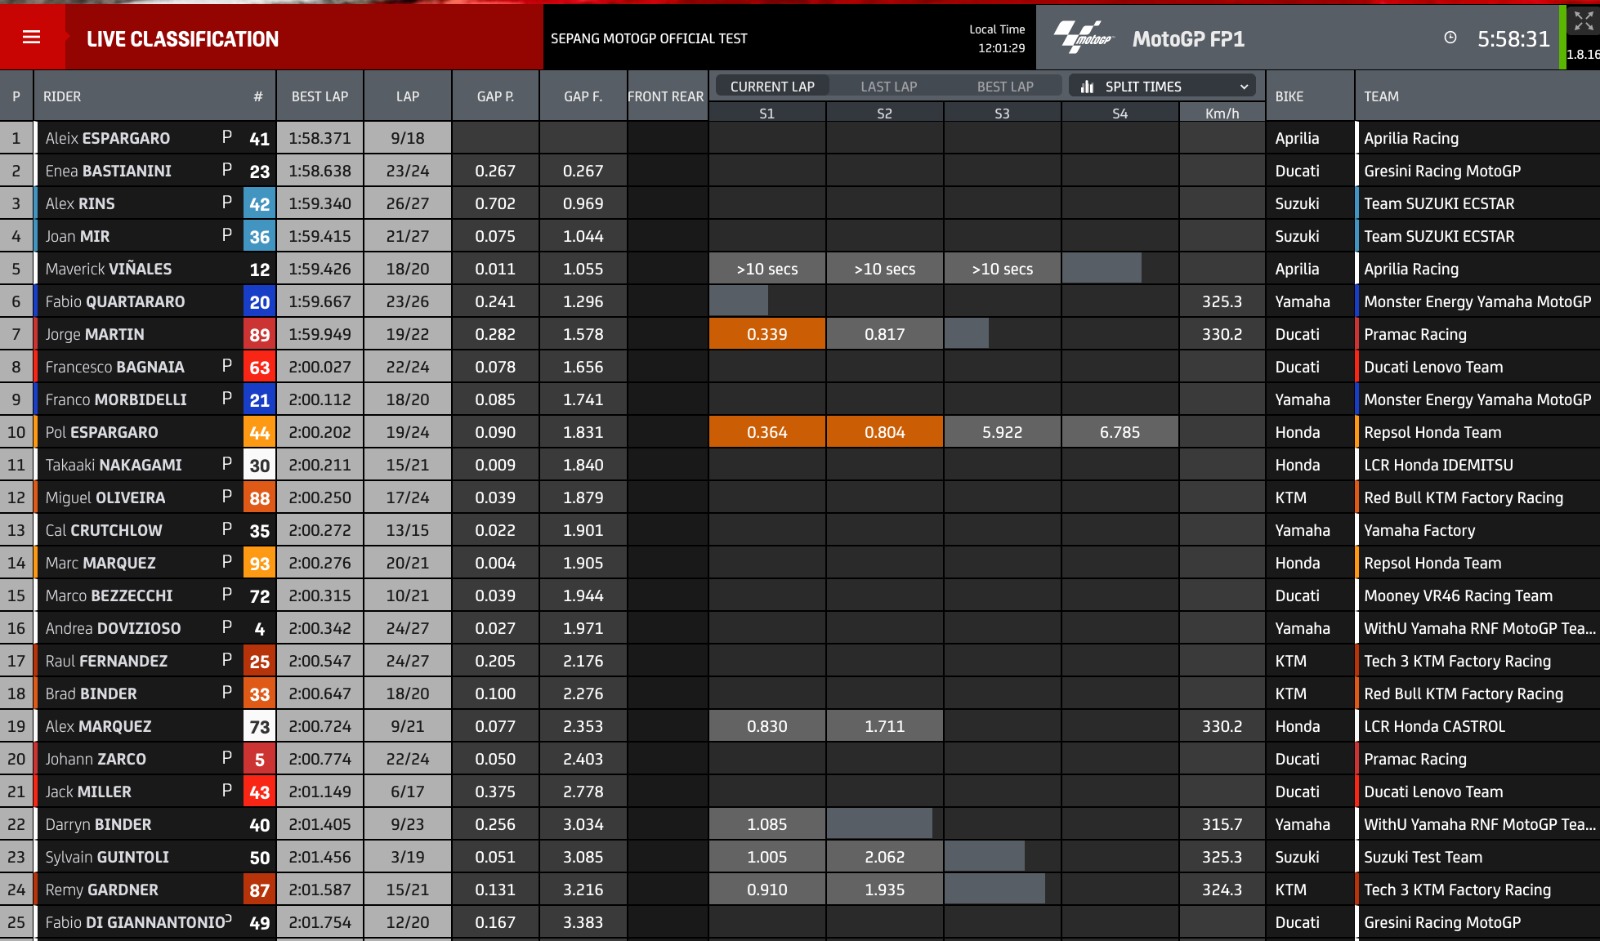The image size is (1600, 941).
Task: Click Sylvain GUINTOLI rider name
Action: click(x=107, y=857)
